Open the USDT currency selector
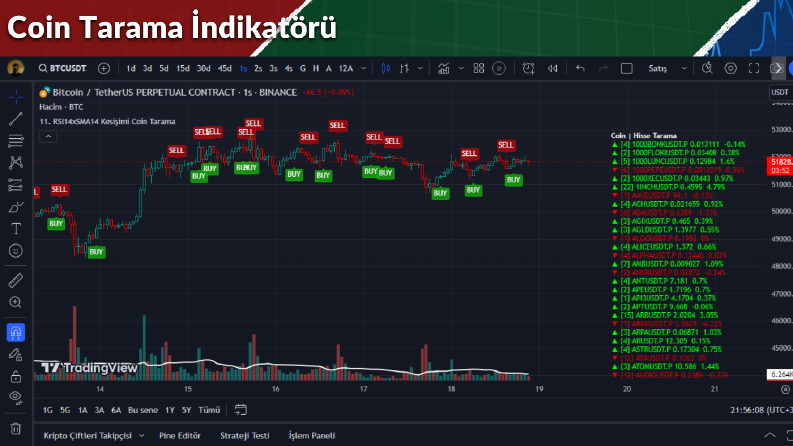 coord(779,92)
